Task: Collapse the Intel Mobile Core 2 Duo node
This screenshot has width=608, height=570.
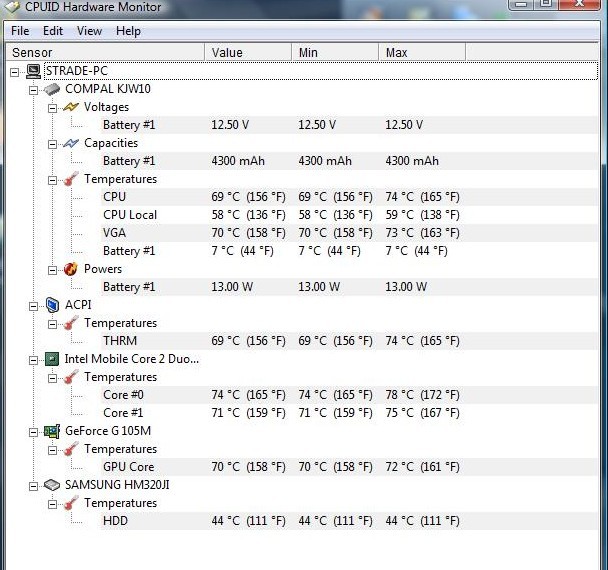Action: point(34,360)
